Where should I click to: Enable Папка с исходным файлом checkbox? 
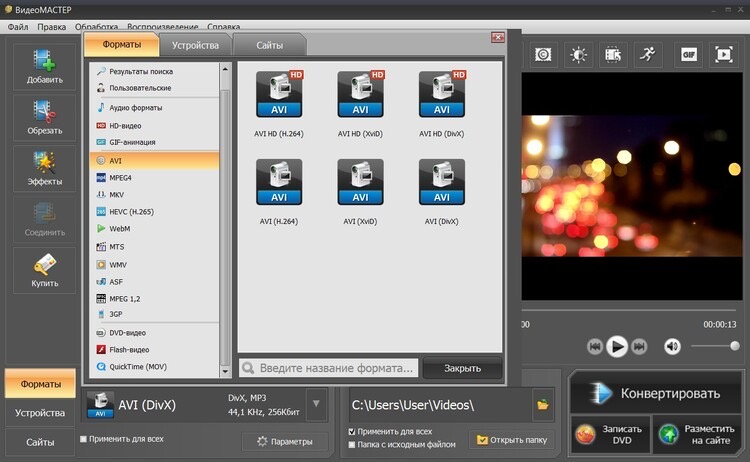(x=352, y=445)
